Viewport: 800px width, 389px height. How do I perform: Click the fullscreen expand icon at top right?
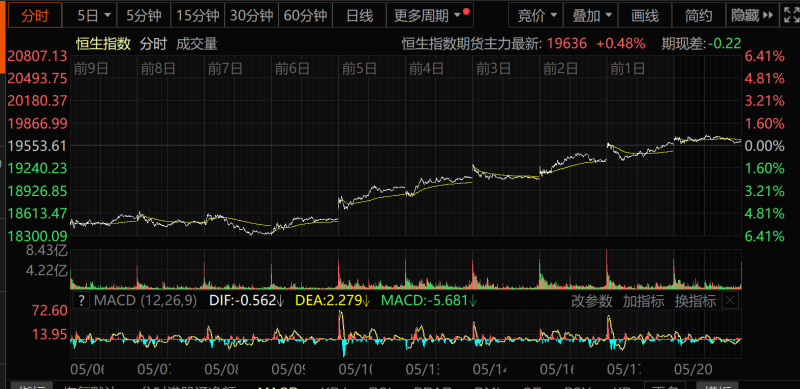point(789,15)
